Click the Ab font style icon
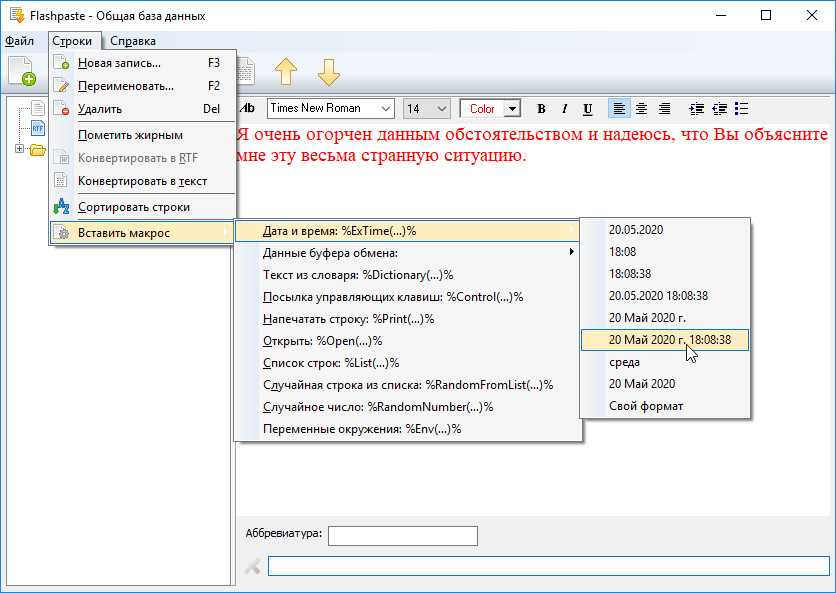 pos(247,108)
